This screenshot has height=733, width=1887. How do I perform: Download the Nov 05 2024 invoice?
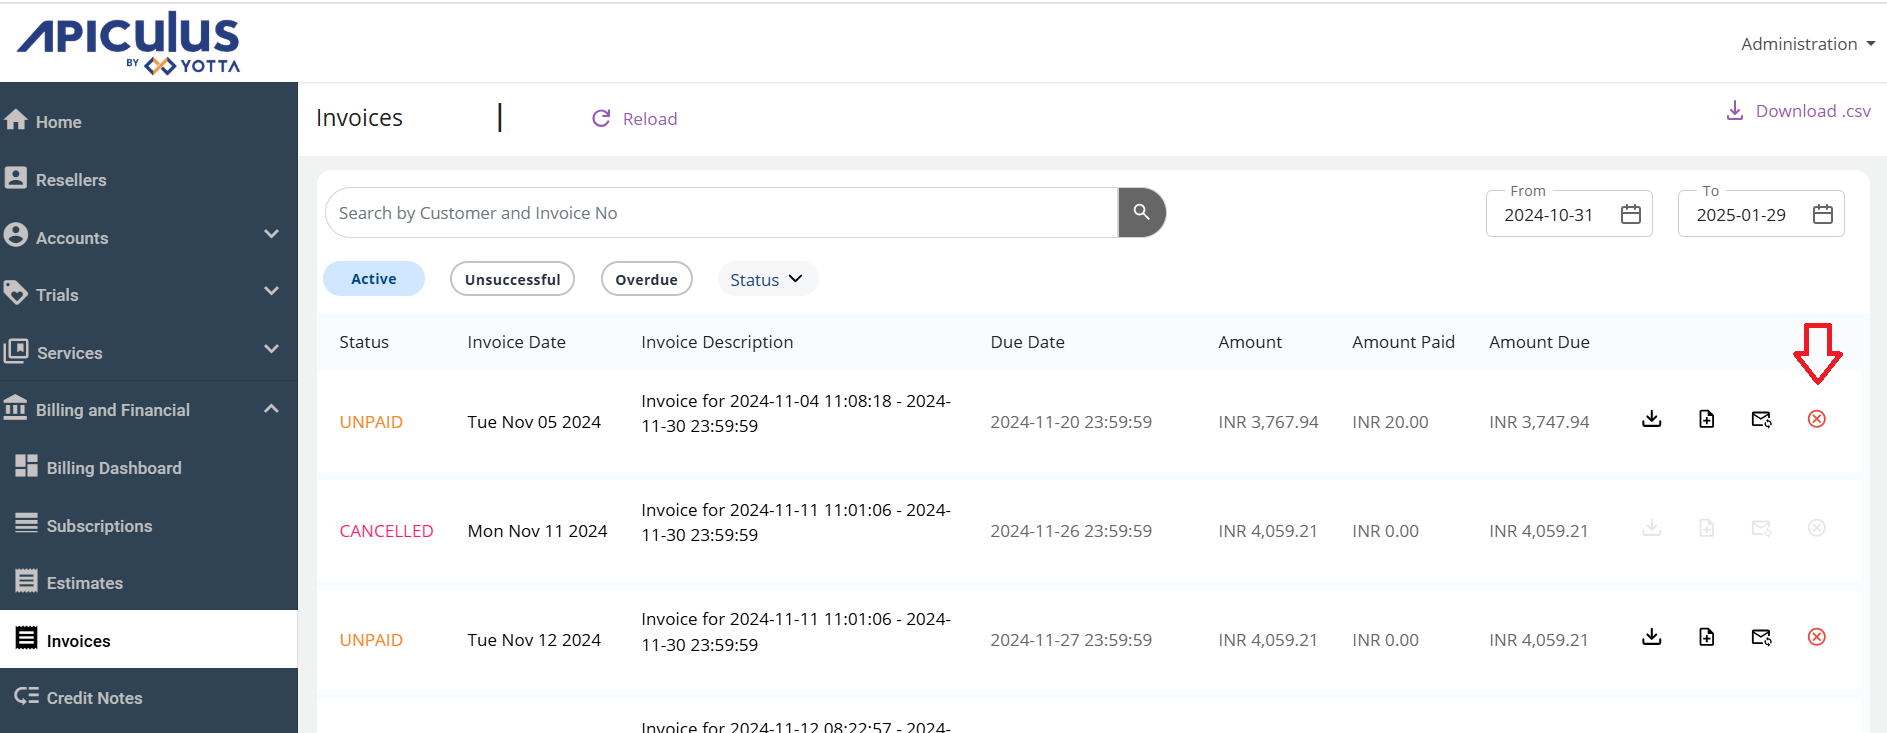[x=1651, y=419]
